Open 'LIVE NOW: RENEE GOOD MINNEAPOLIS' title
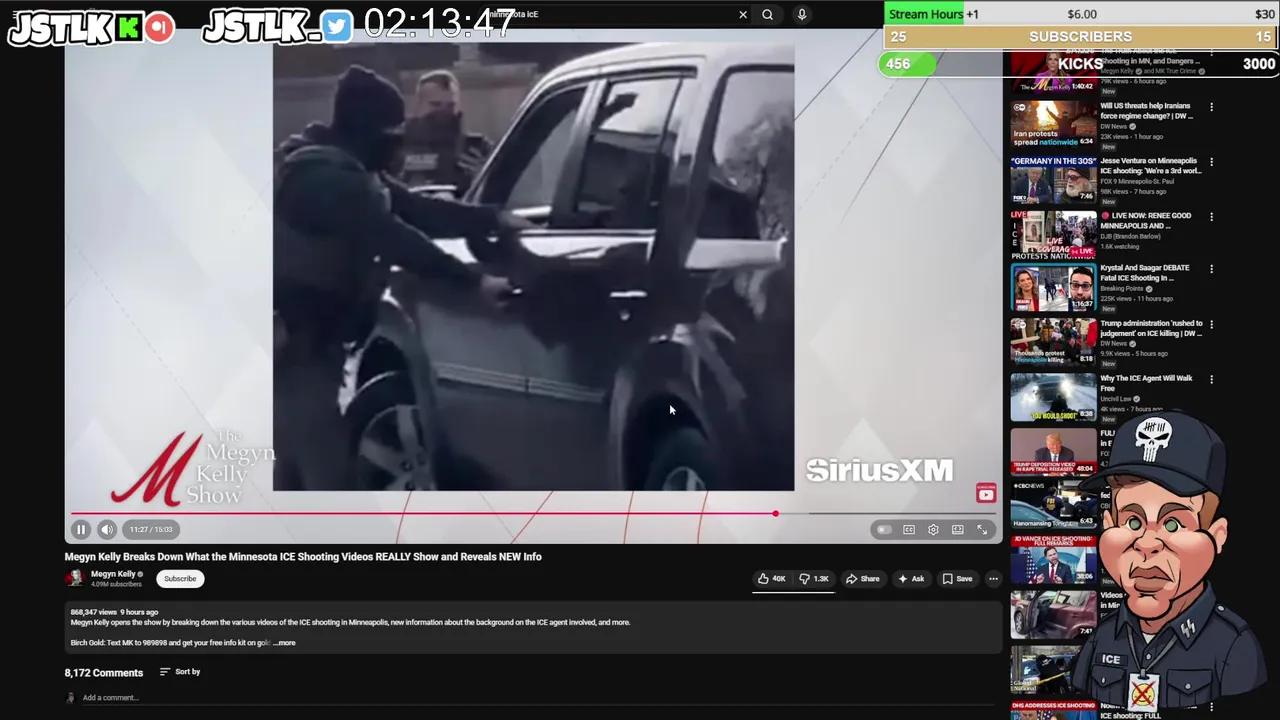Screen dimensions: 1280x720 1146,221
